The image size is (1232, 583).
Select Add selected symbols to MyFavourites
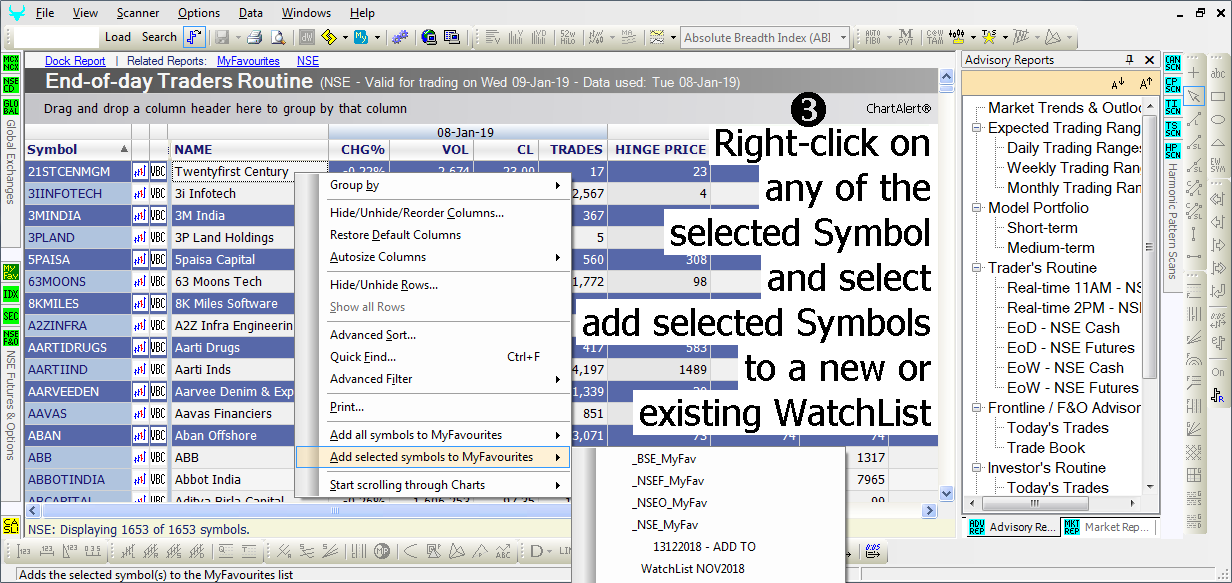(x=433, y=457)
